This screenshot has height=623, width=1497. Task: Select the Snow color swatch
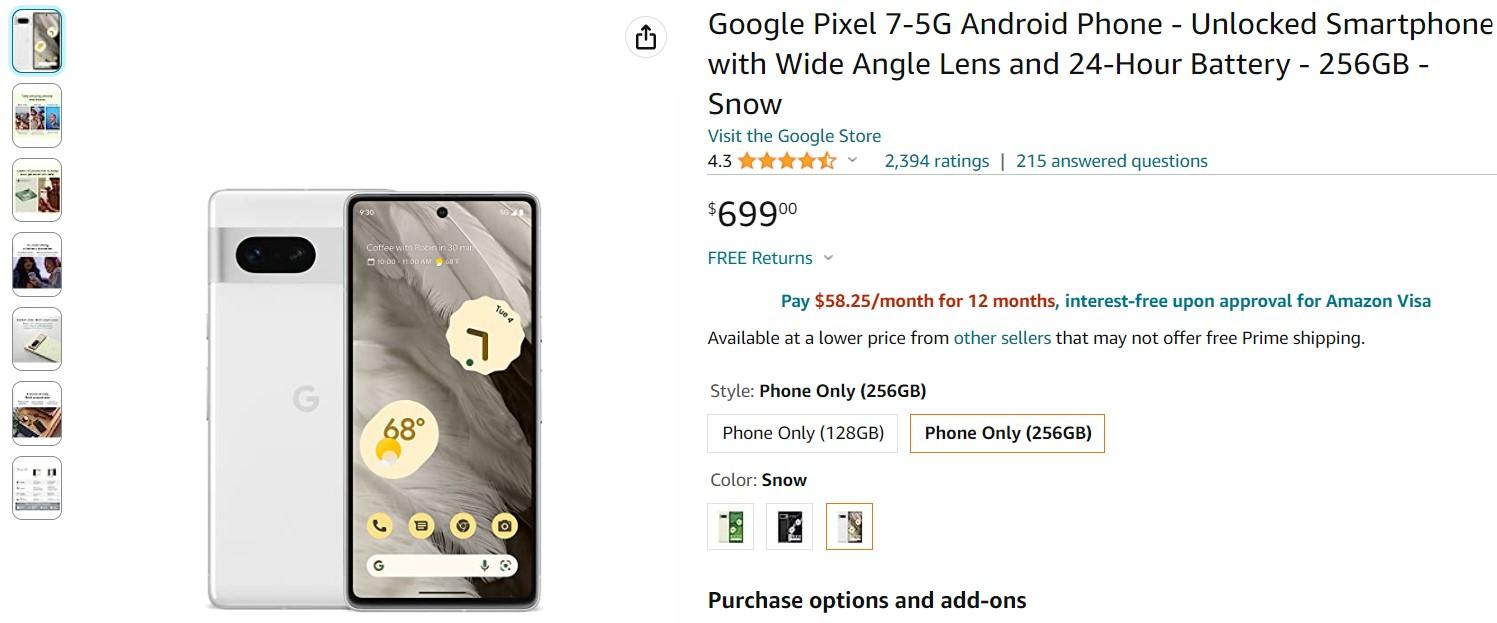(849, 526)
